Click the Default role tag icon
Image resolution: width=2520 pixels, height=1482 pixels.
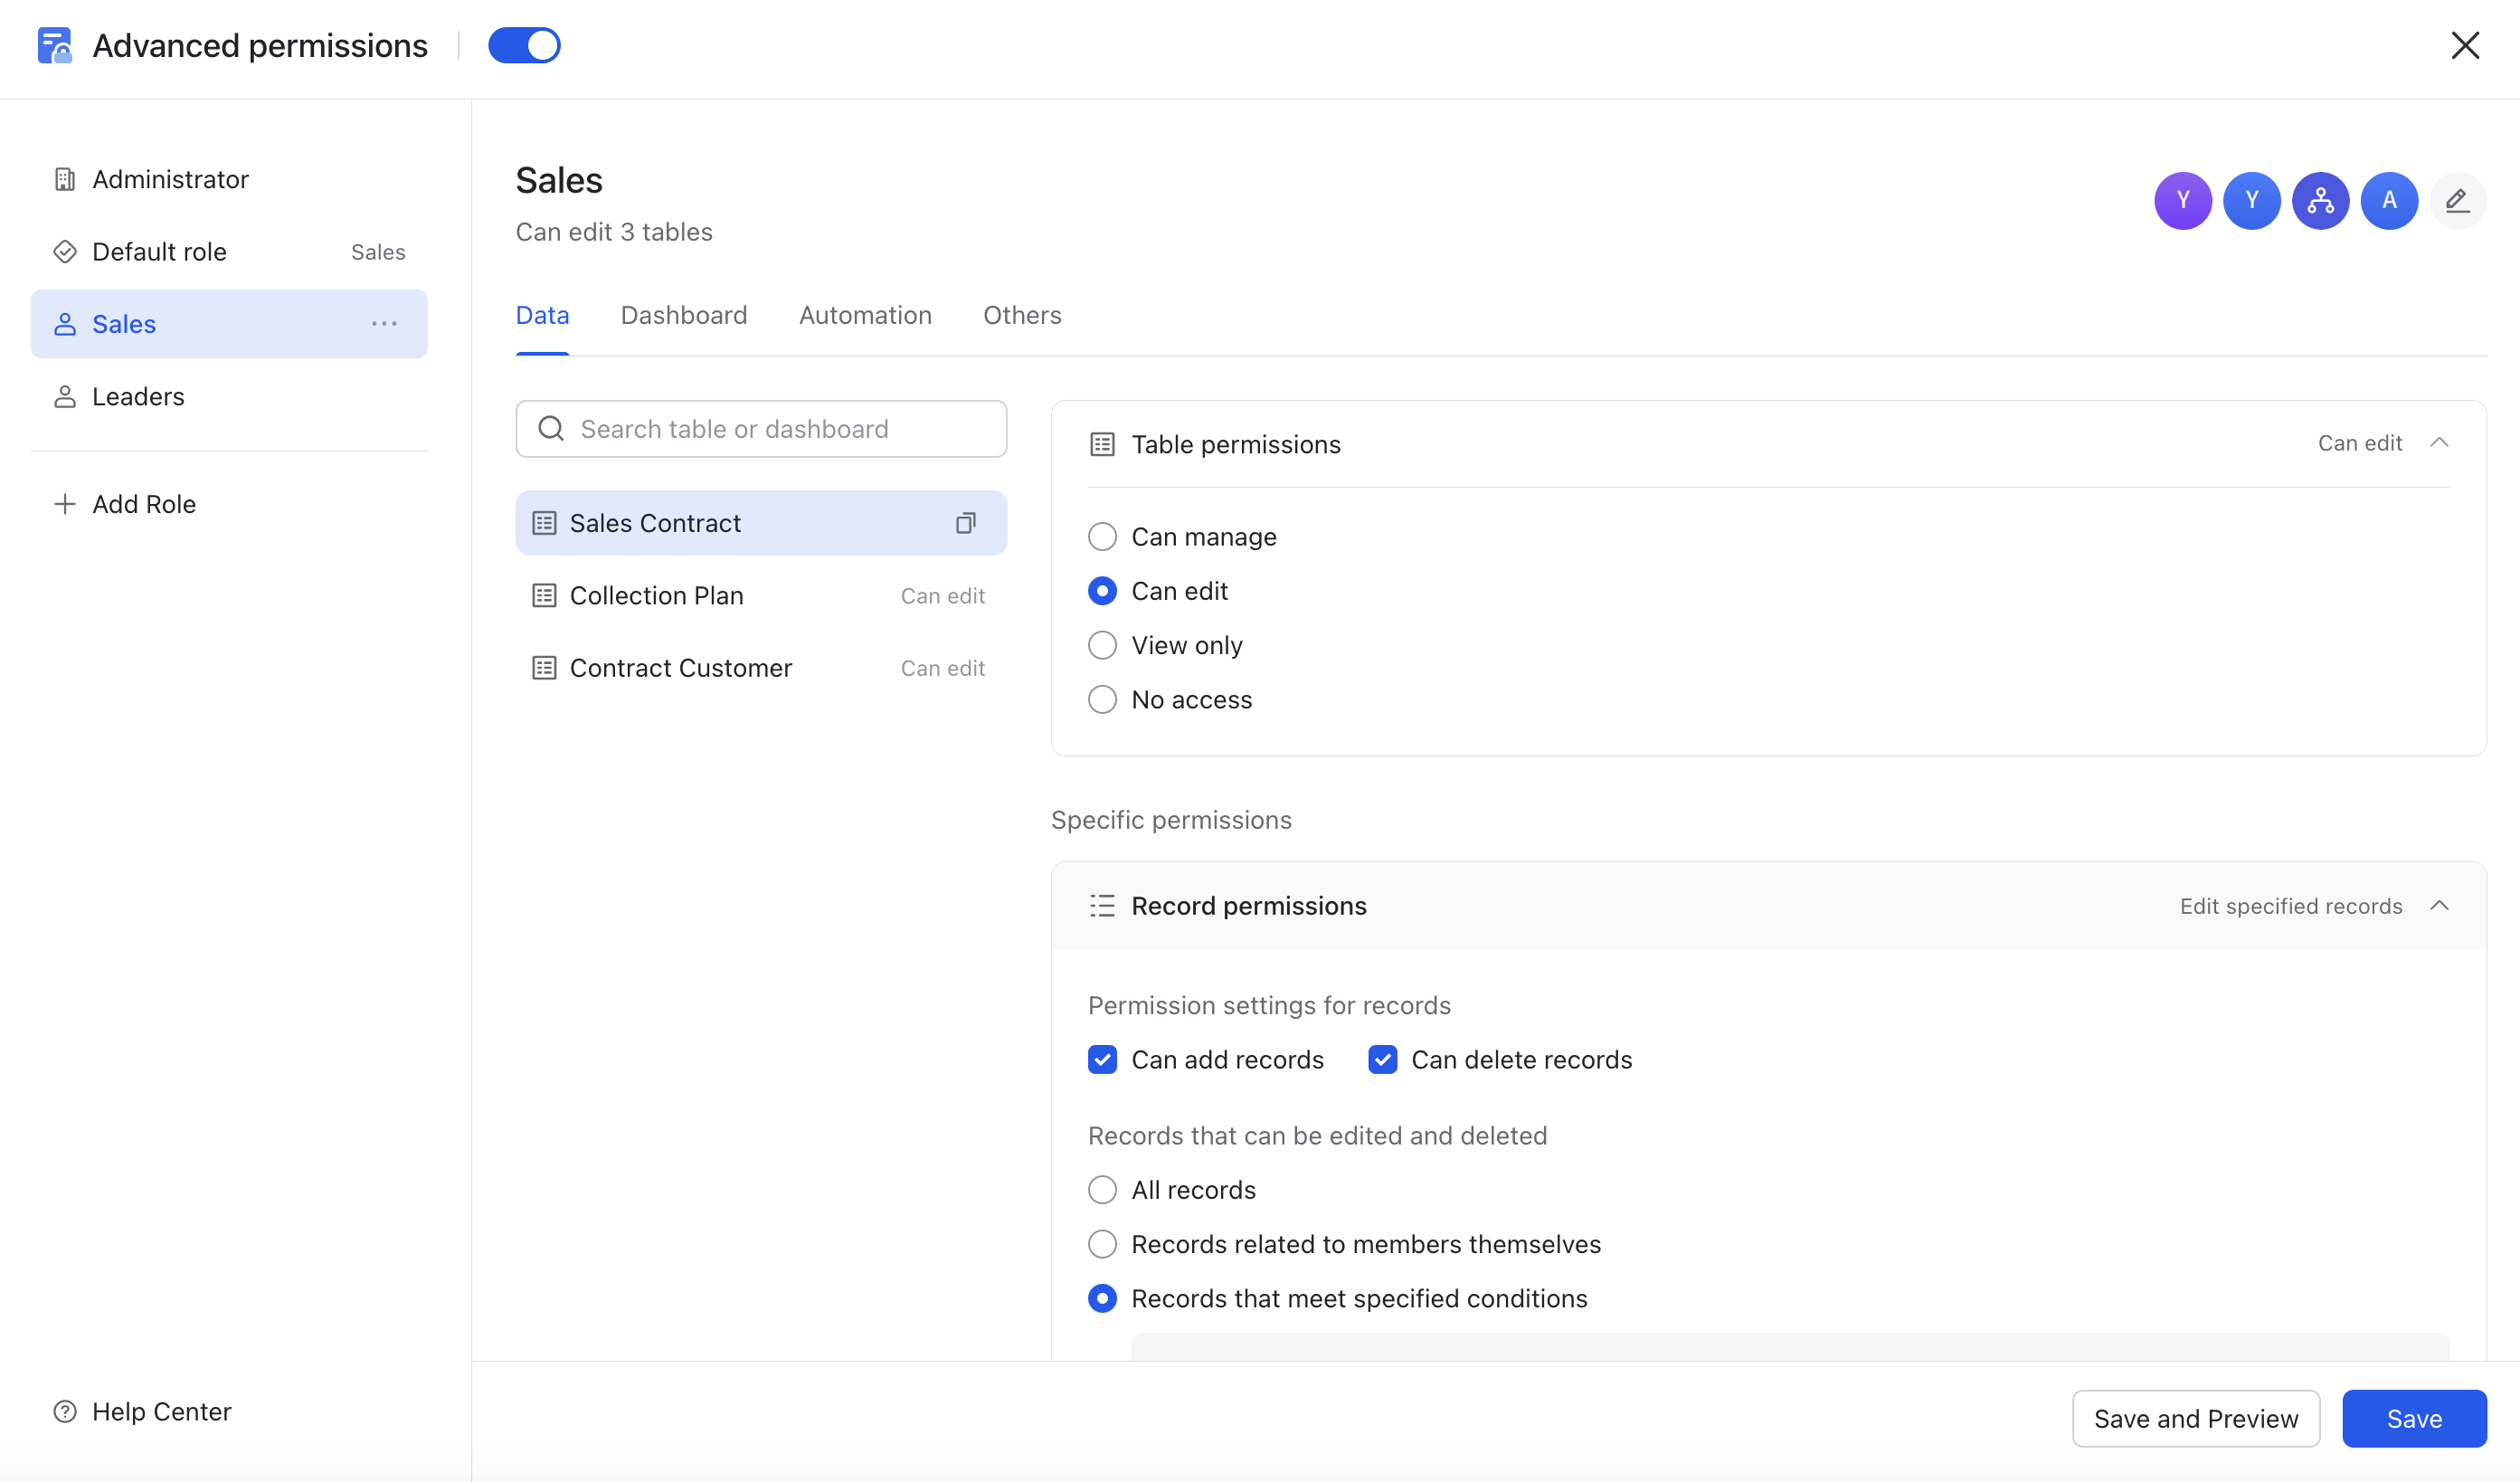[65, 251]
